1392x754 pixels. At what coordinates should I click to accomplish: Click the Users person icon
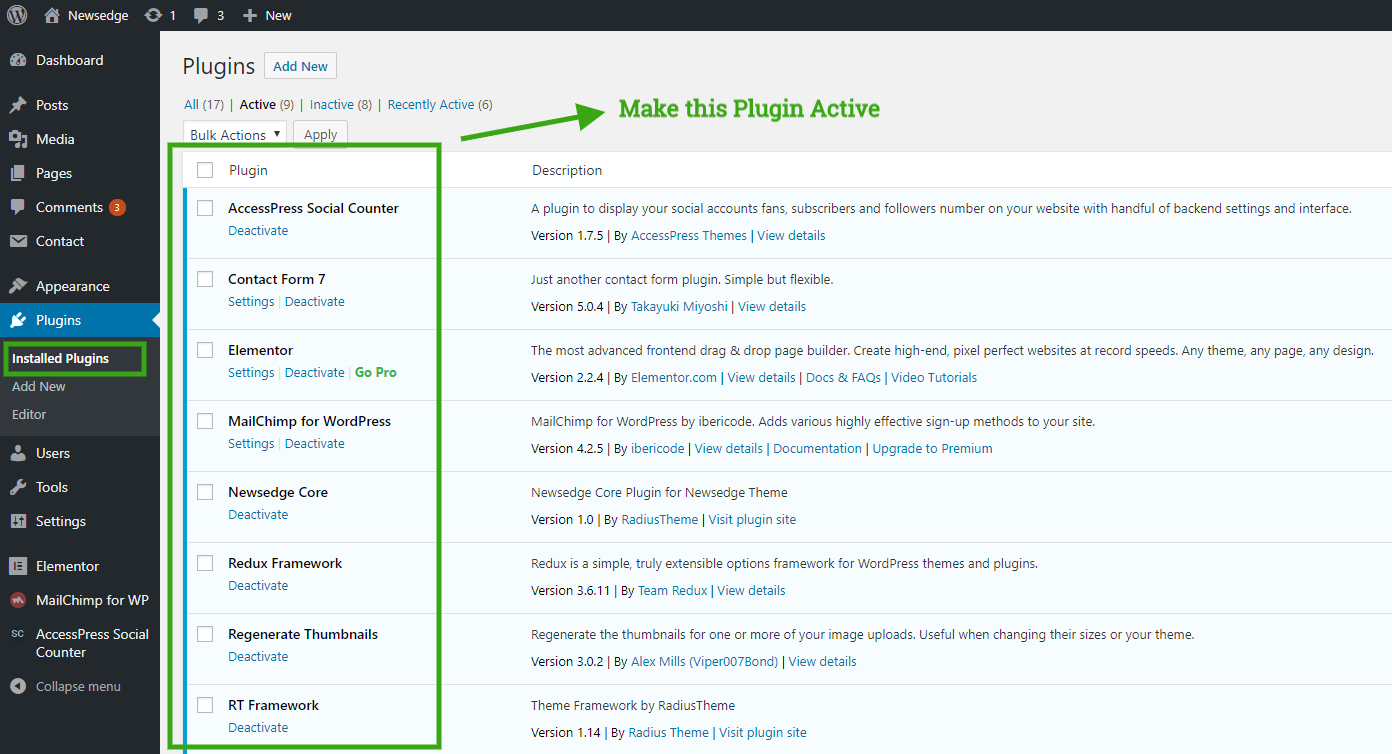[18, 453]
